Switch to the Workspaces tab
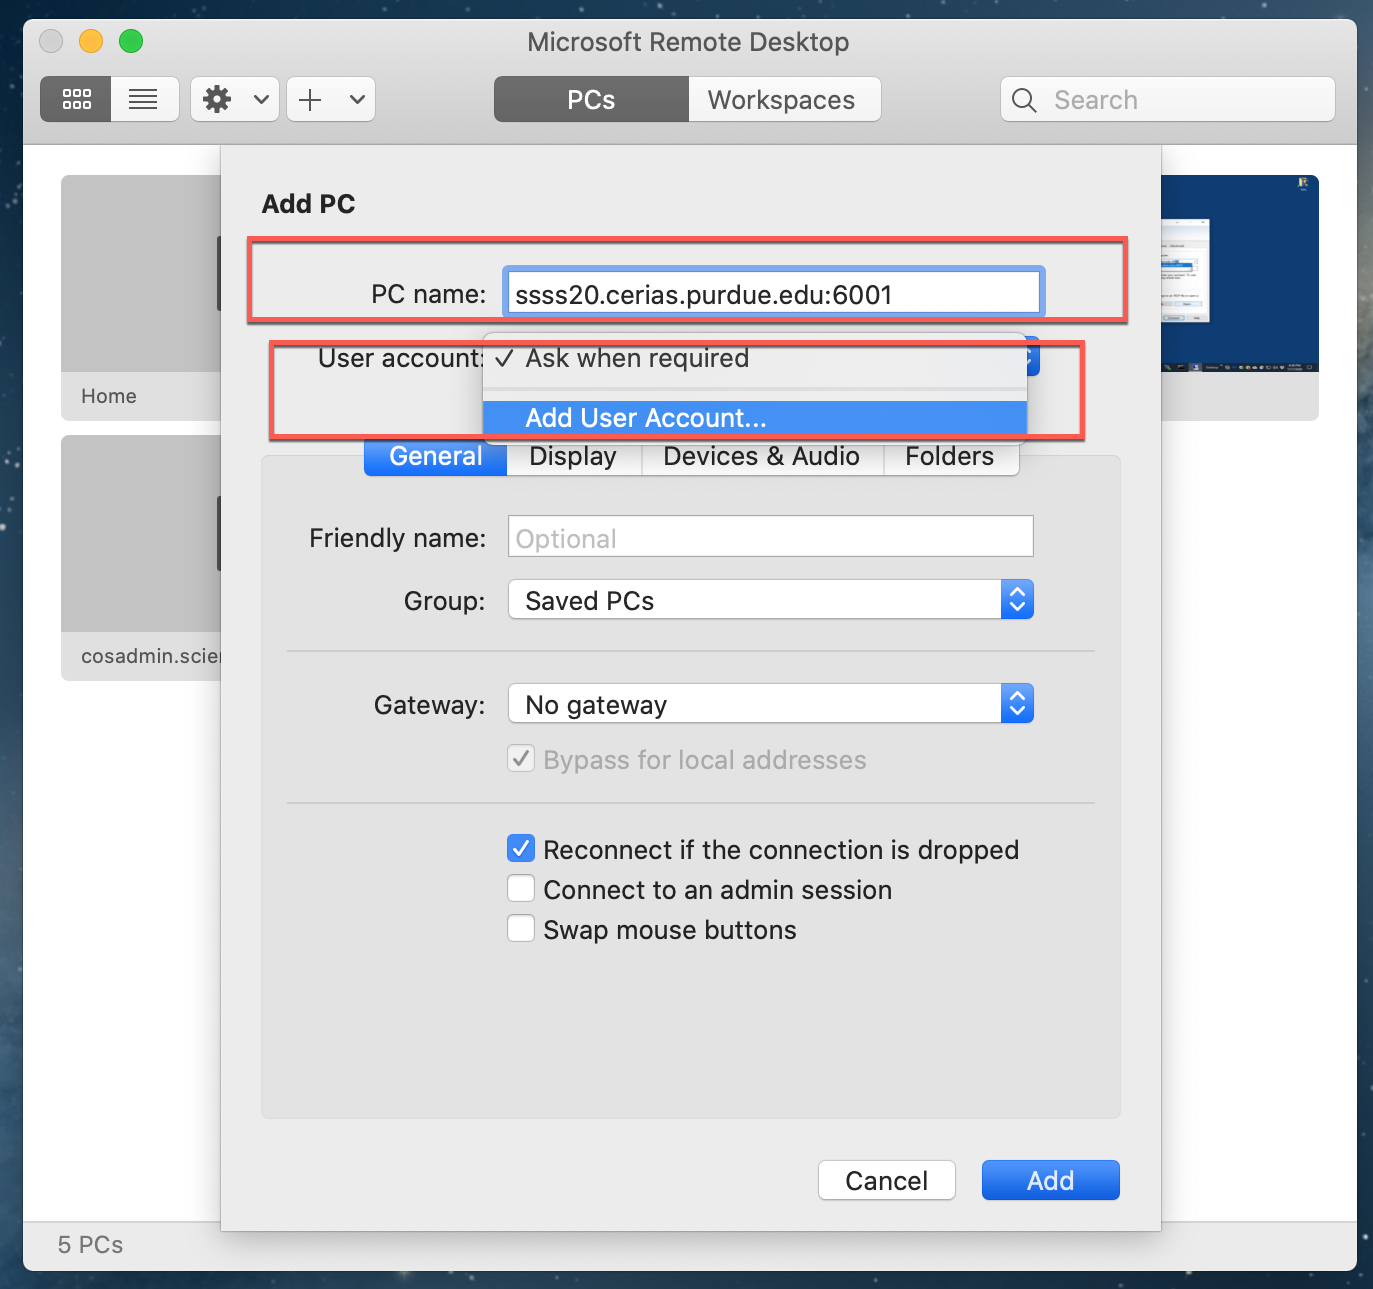This screenshot has height=1289, width=1373. tap(784, 99)
